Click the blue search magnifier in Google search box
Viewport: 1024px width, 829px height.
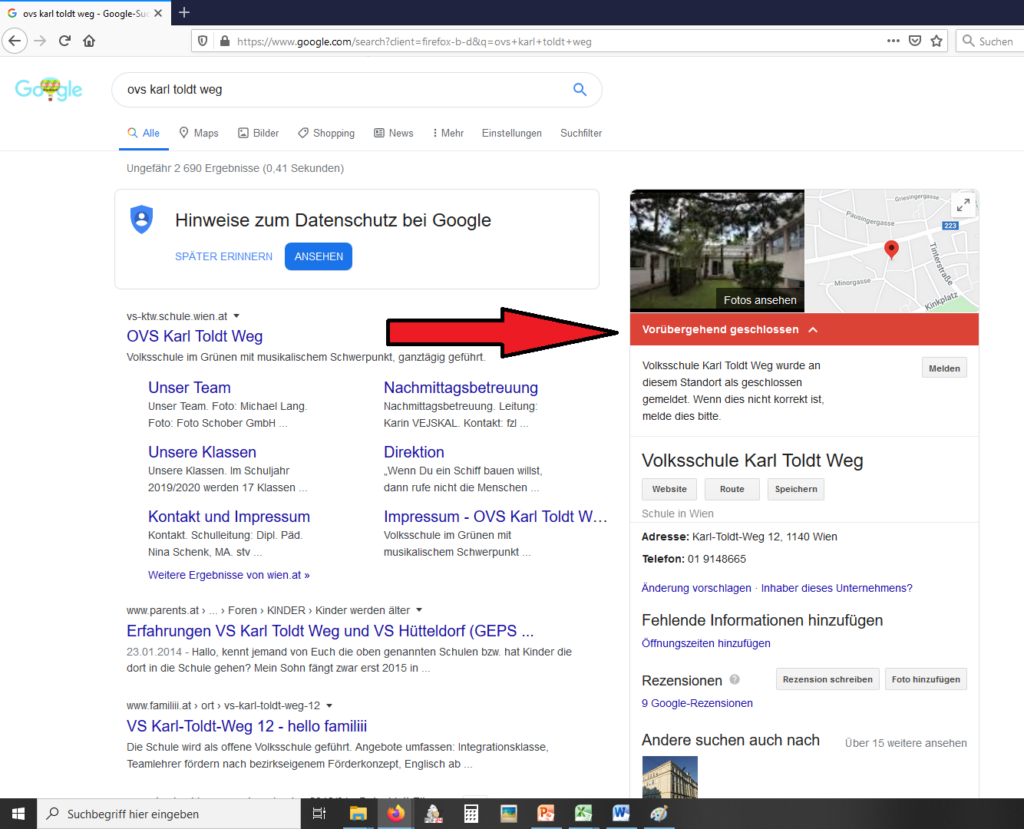[x=579, y=89]
